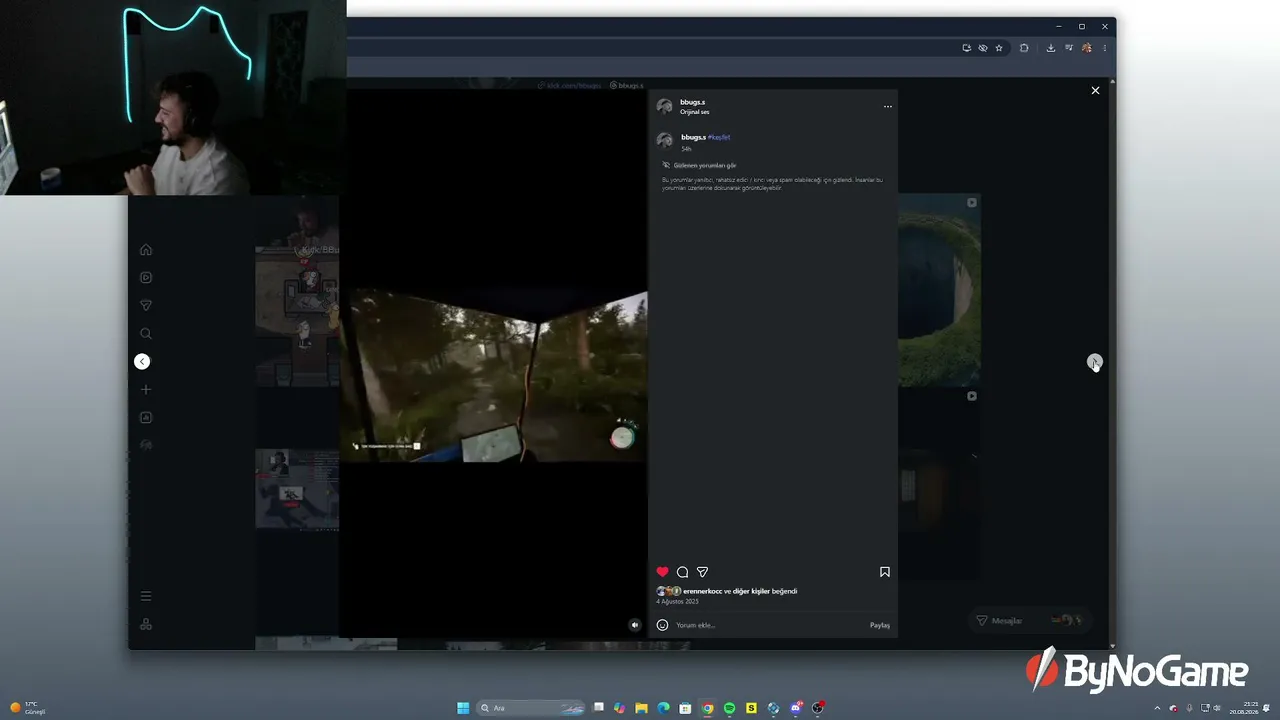Open the sidebar hamburger More menu
Image resolution: width=1280 pixels, height=720 pixels.
(x=146, y=596)
